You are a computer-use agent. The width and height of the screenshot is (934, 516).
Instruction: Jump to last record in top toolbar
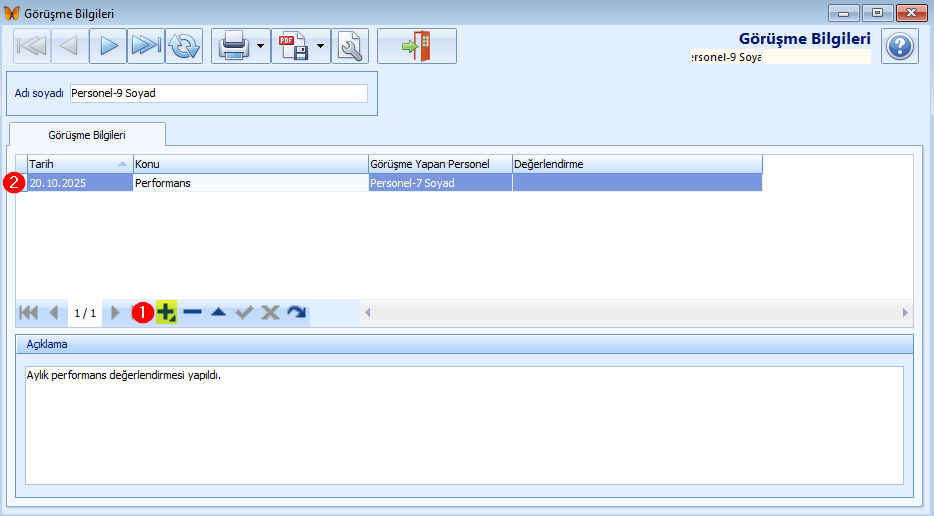point(146,46)
